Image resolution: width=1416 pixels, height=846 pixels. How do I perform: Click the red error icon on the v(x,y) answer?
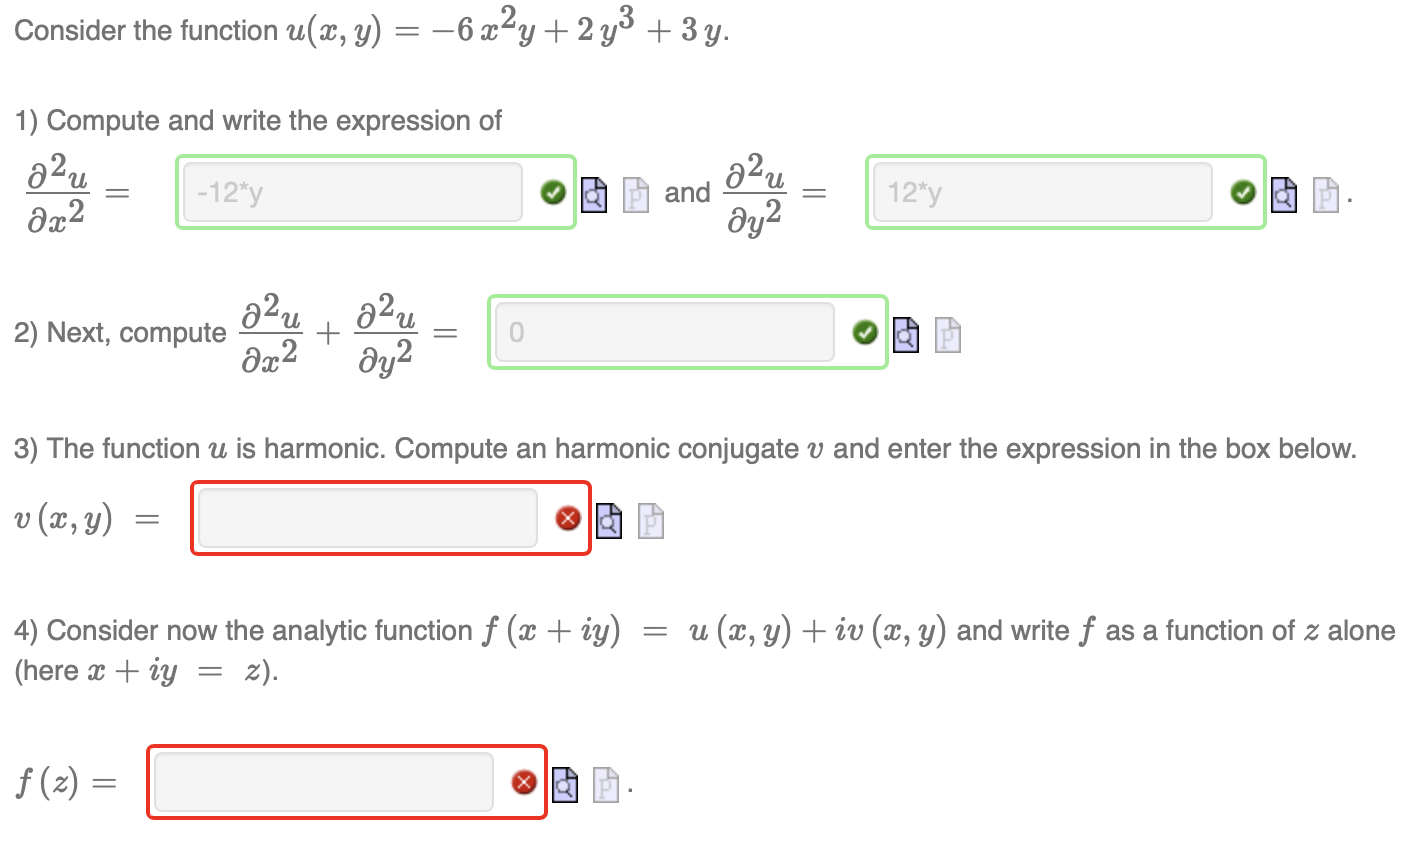[568, 518]
